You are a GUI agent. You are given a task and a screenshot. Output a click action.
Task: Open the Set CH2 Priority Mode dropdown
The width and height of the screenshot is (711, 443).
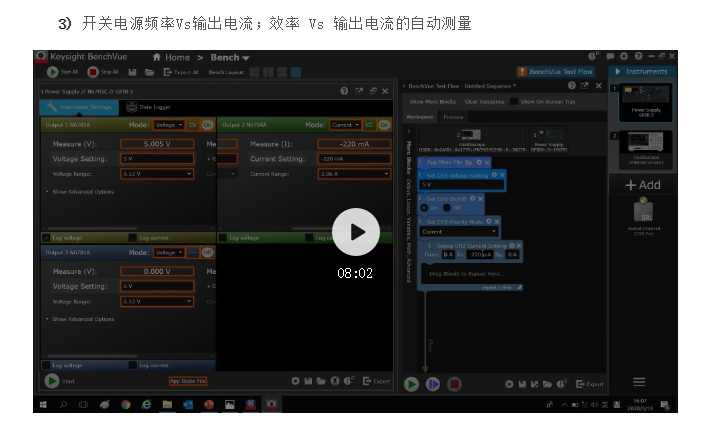(459, 232)
